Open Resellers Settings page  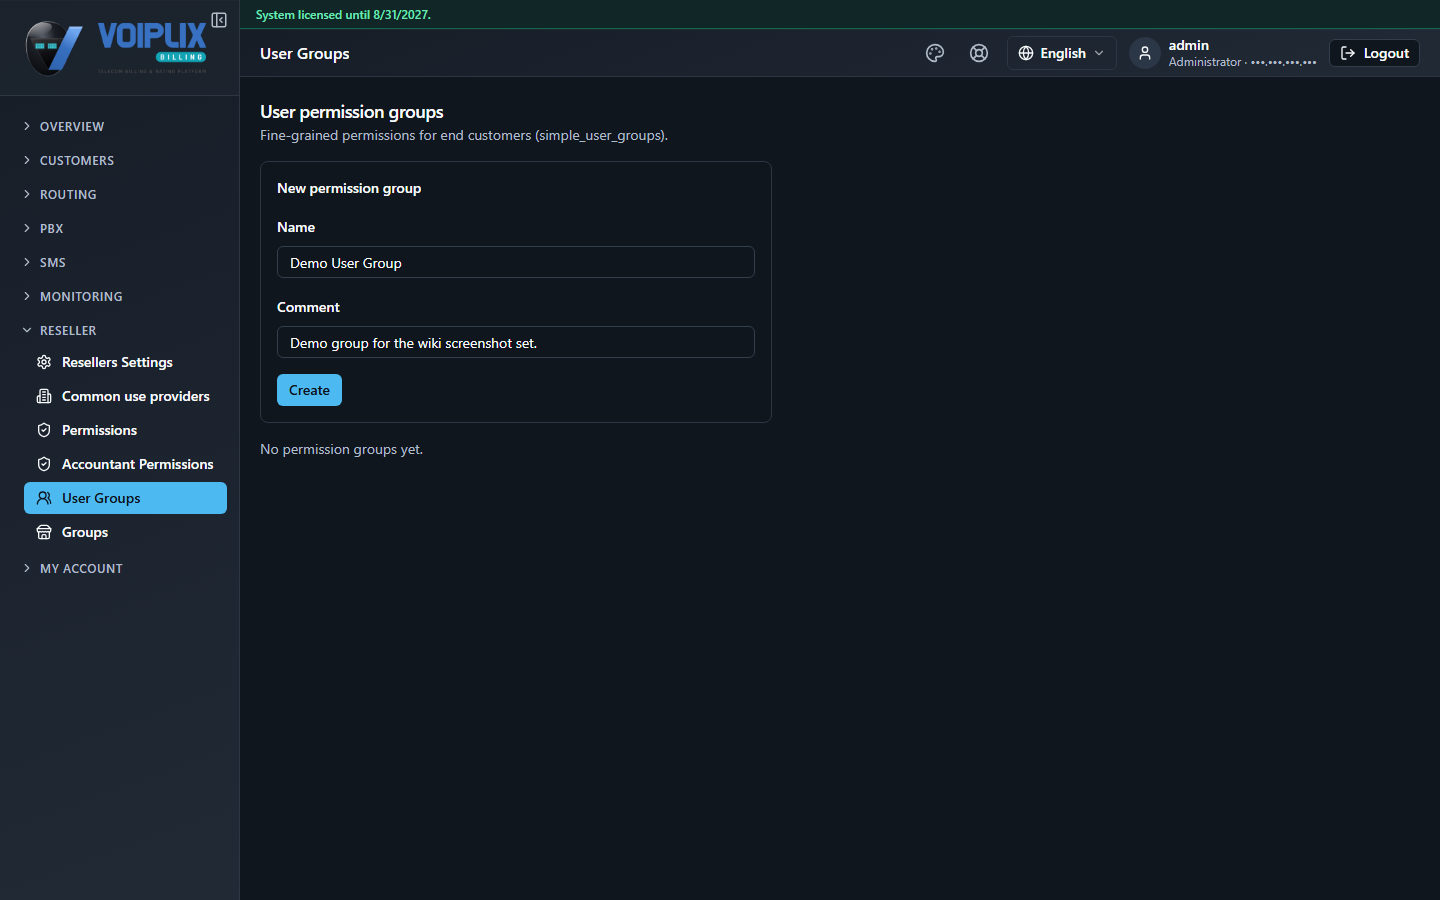125,362
